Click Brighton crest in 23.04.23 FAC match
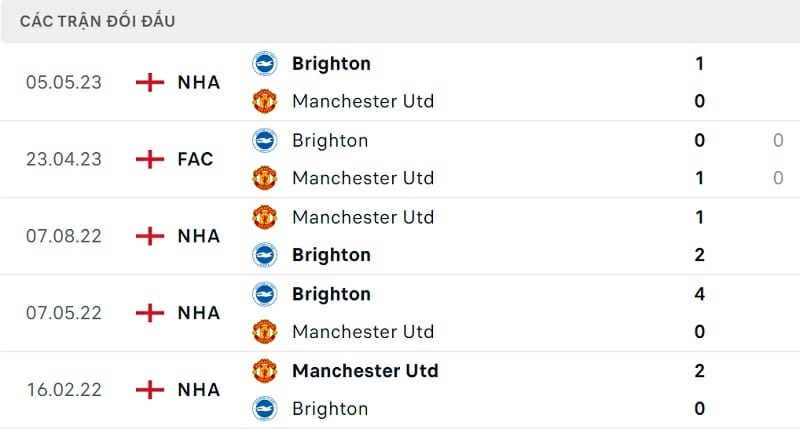The width and height of the screenshot is (800, 429). 264,140
